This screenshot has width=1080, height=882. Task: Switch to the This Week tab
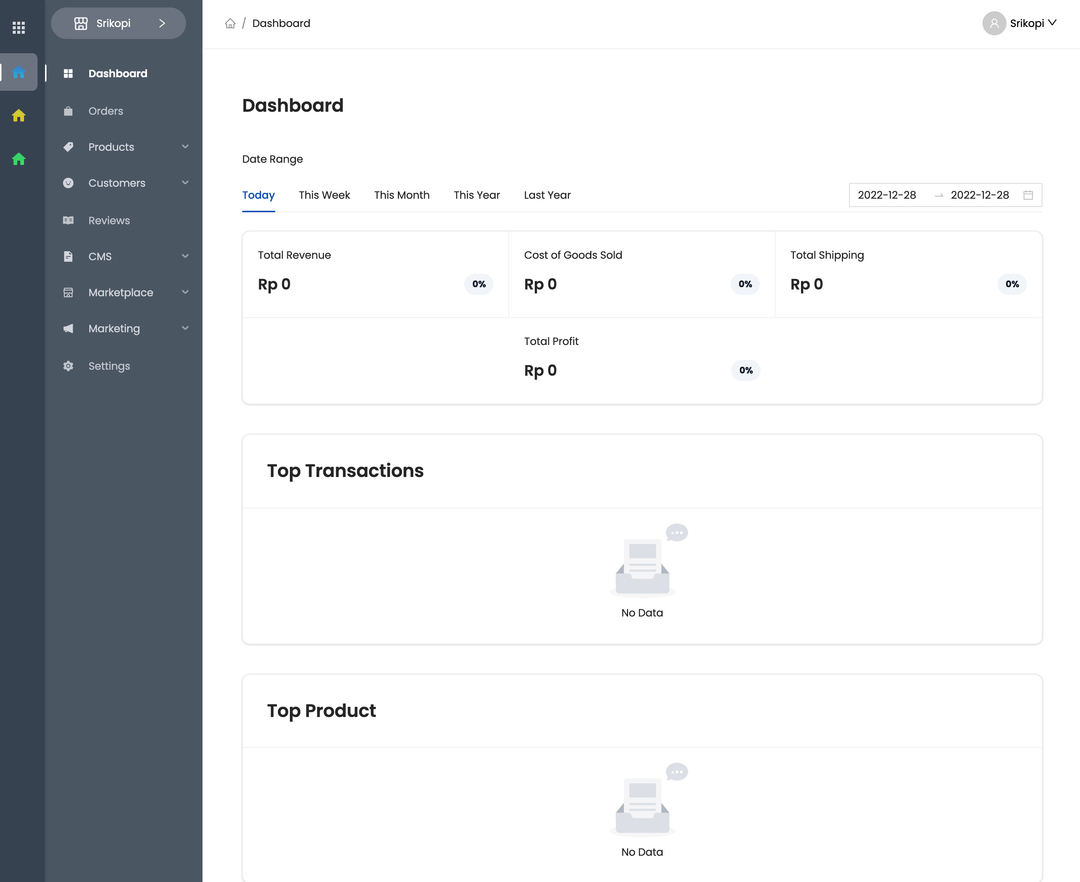pos(324,195)
